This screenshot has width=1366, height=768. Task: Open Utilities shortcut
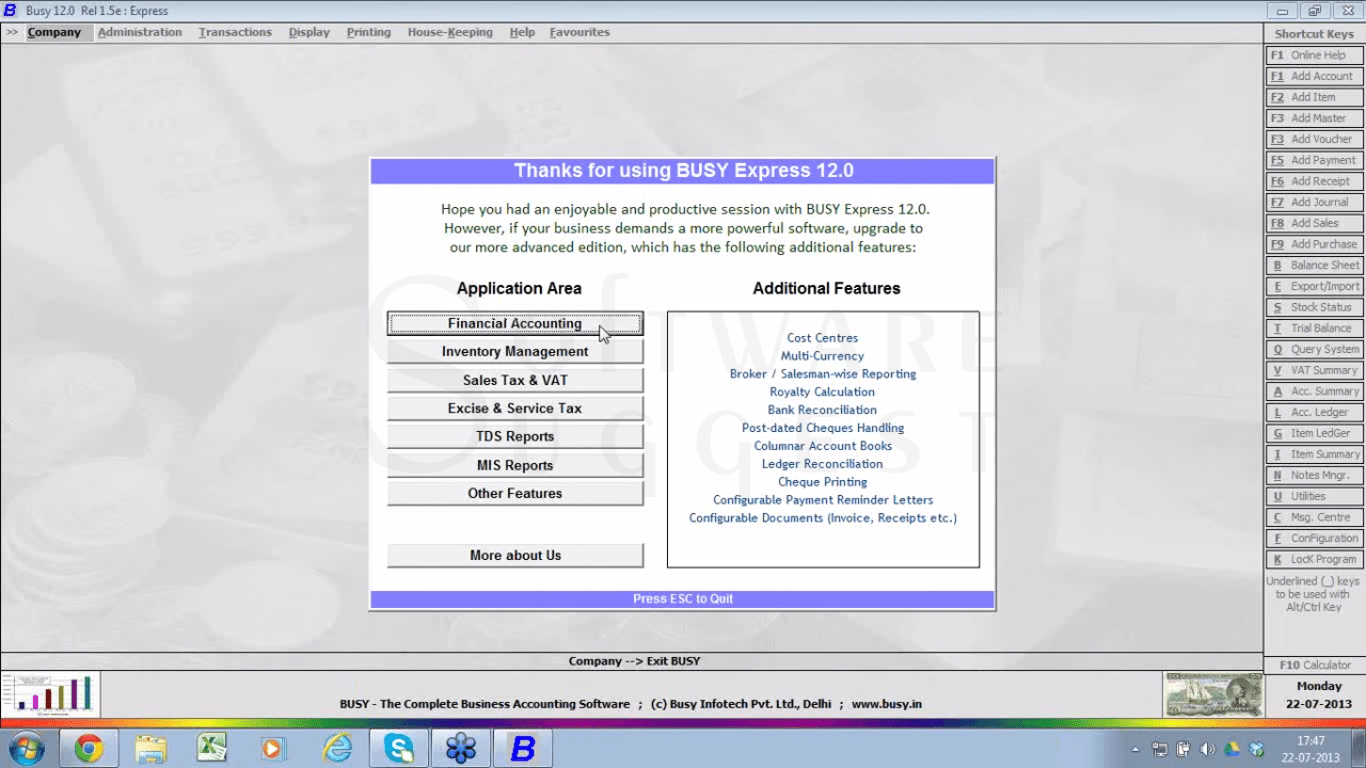click(x=1314, y=496)
